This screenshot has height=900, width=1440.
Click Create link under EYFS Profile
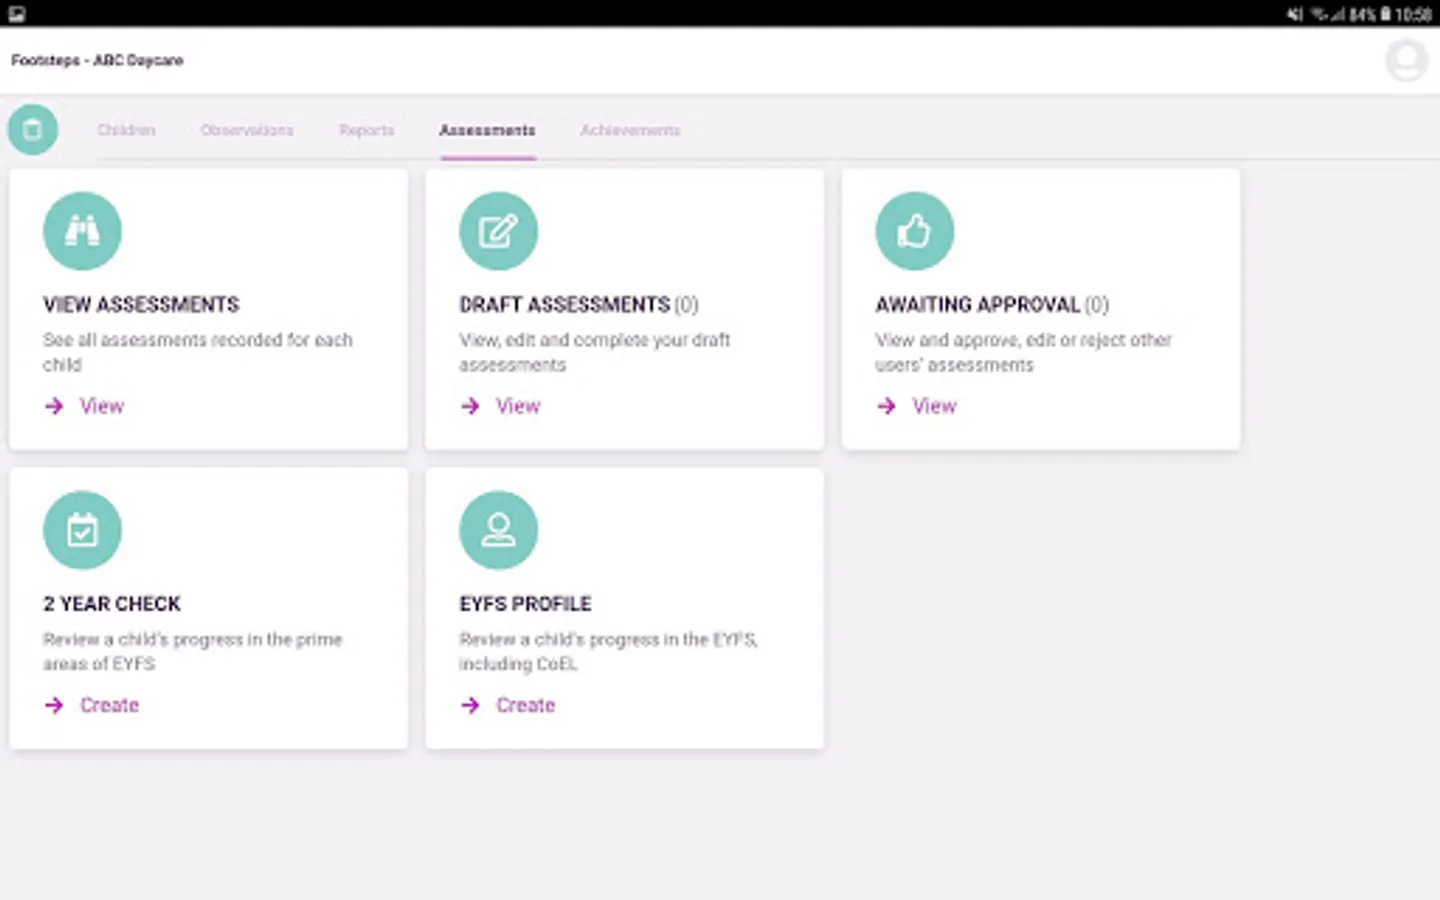point(525,705)
